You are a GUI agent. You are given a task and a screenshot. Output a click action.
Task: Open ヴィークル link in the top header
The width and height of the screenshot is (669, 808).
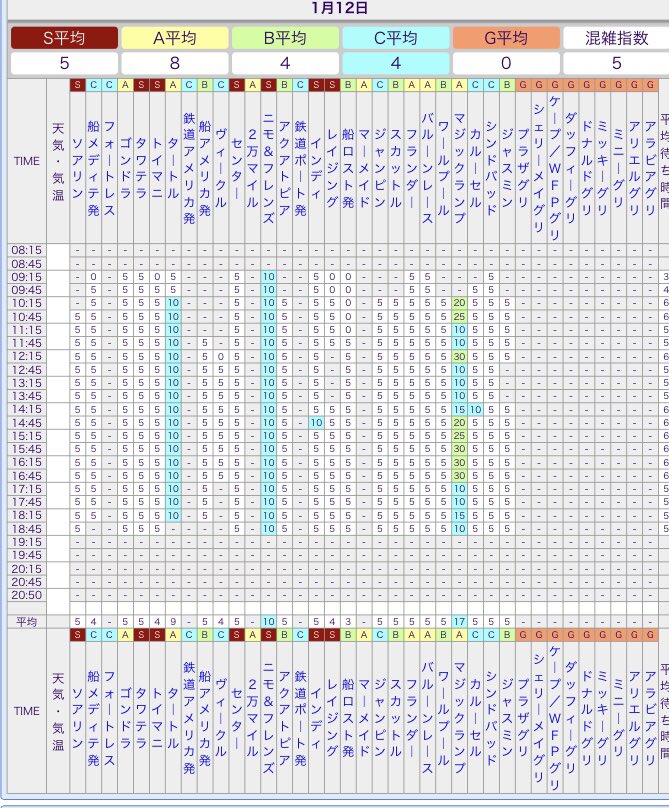point(221,168)
